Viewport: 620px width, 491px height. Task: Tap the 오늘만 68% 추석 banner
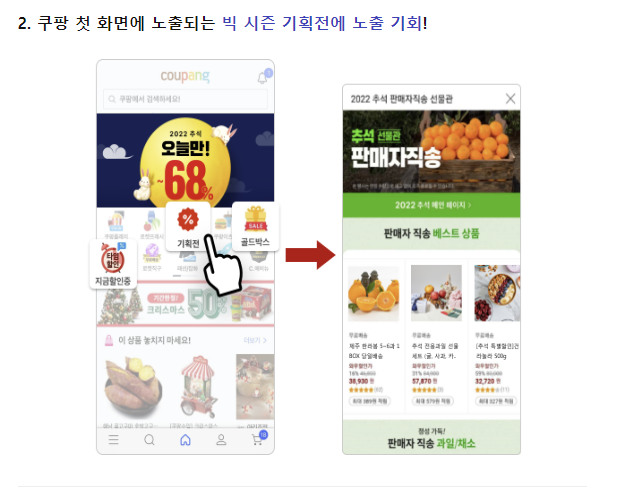(x=185, y=161)
